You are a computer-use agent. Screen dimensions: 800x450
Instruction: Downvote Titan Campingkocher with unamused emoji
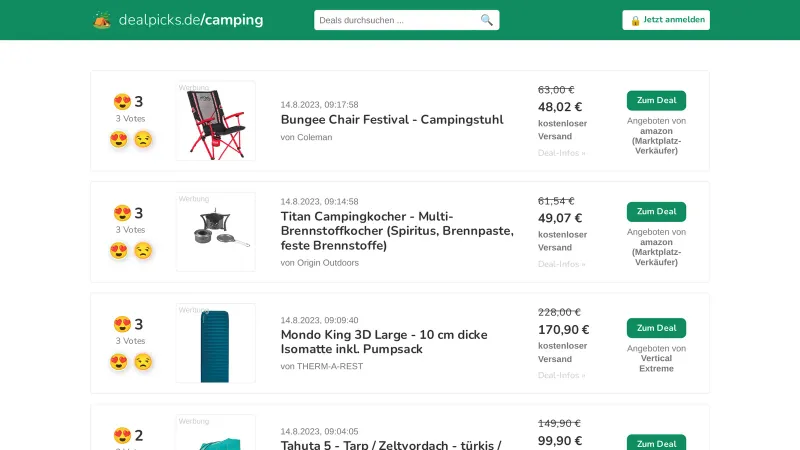143,250
